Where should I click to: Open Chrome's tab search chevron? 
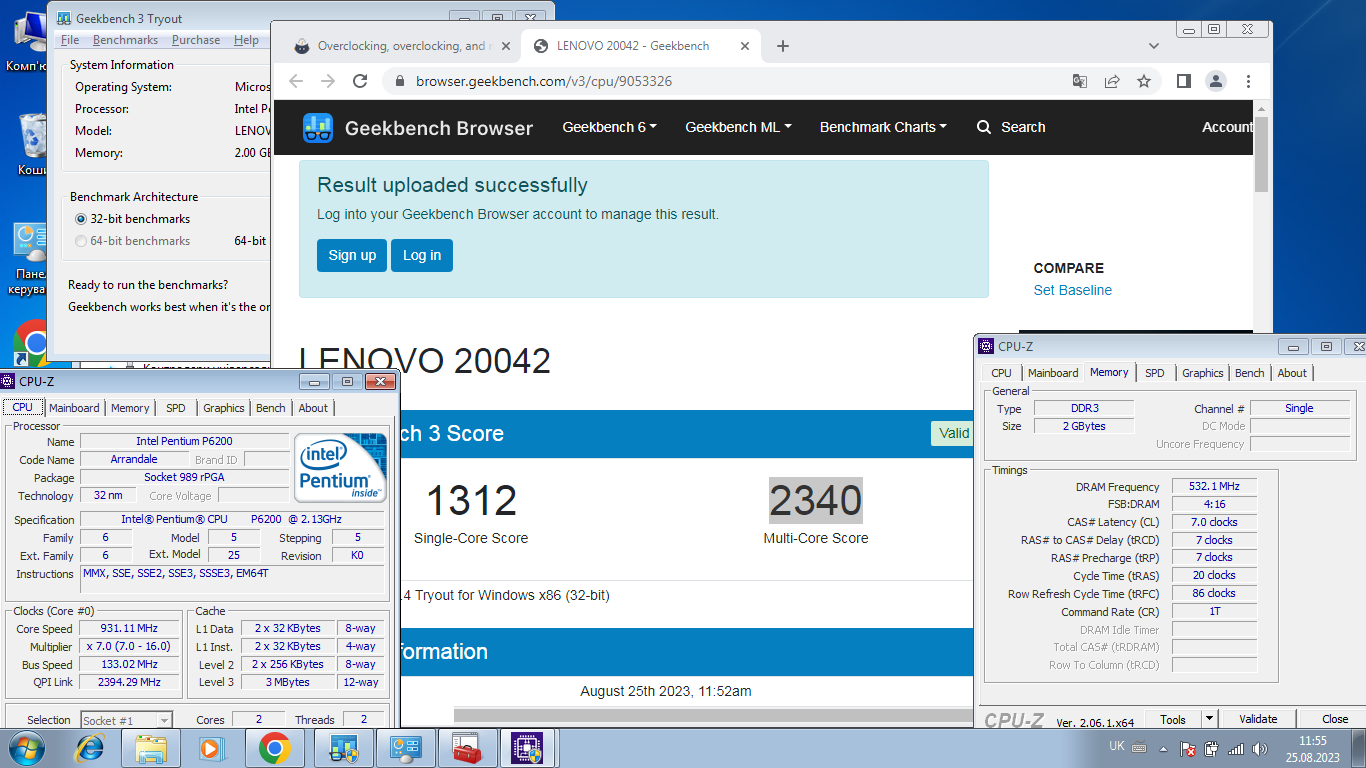(1153, 46)
